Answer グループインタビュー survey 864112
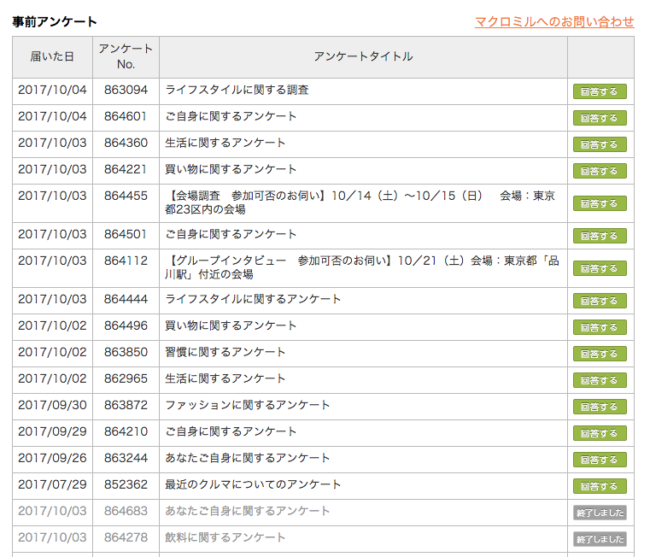The height and width of the screenshot is (557, 650). (599, 268)
